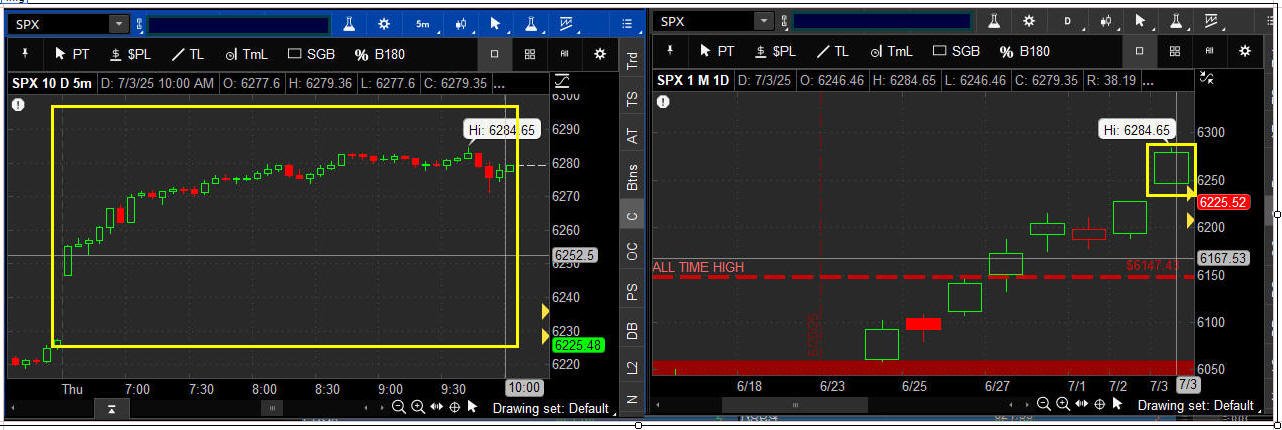
Task: Open the 5m timeframe dropdown
Action: pyautogui.click(x=423, y=23)
